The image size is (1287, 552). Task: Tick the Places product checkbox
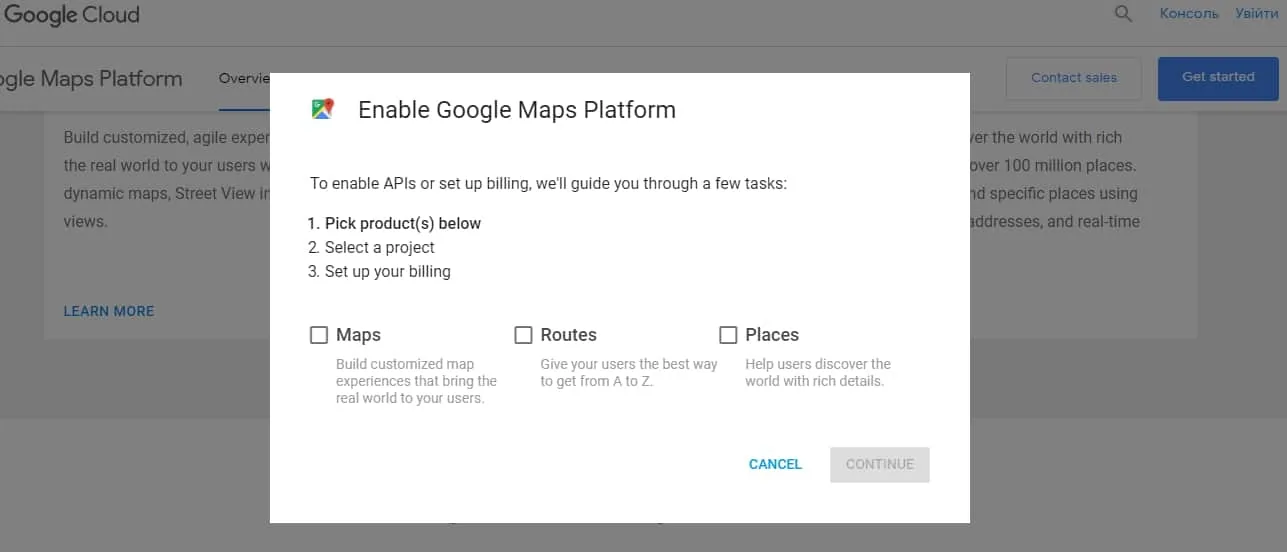(x=728, y=335)
